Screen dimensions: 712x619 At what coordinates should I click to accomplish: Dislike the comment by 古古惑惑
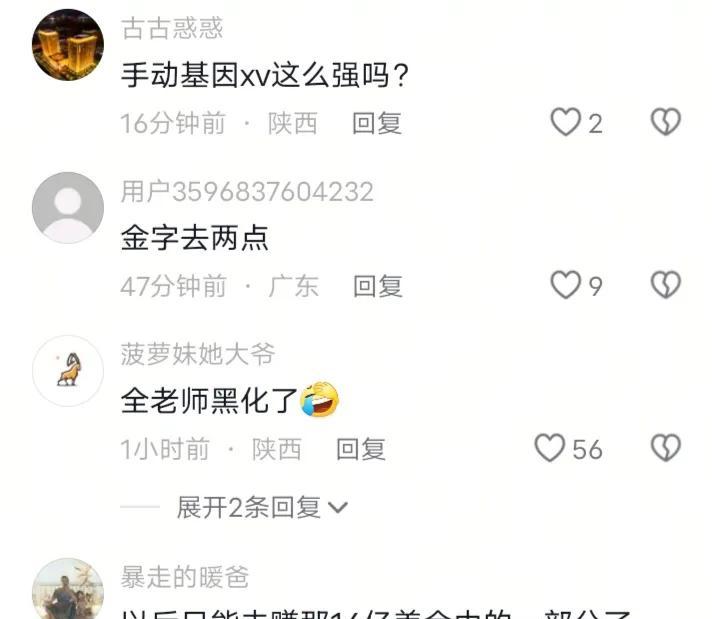pos(666,122)
